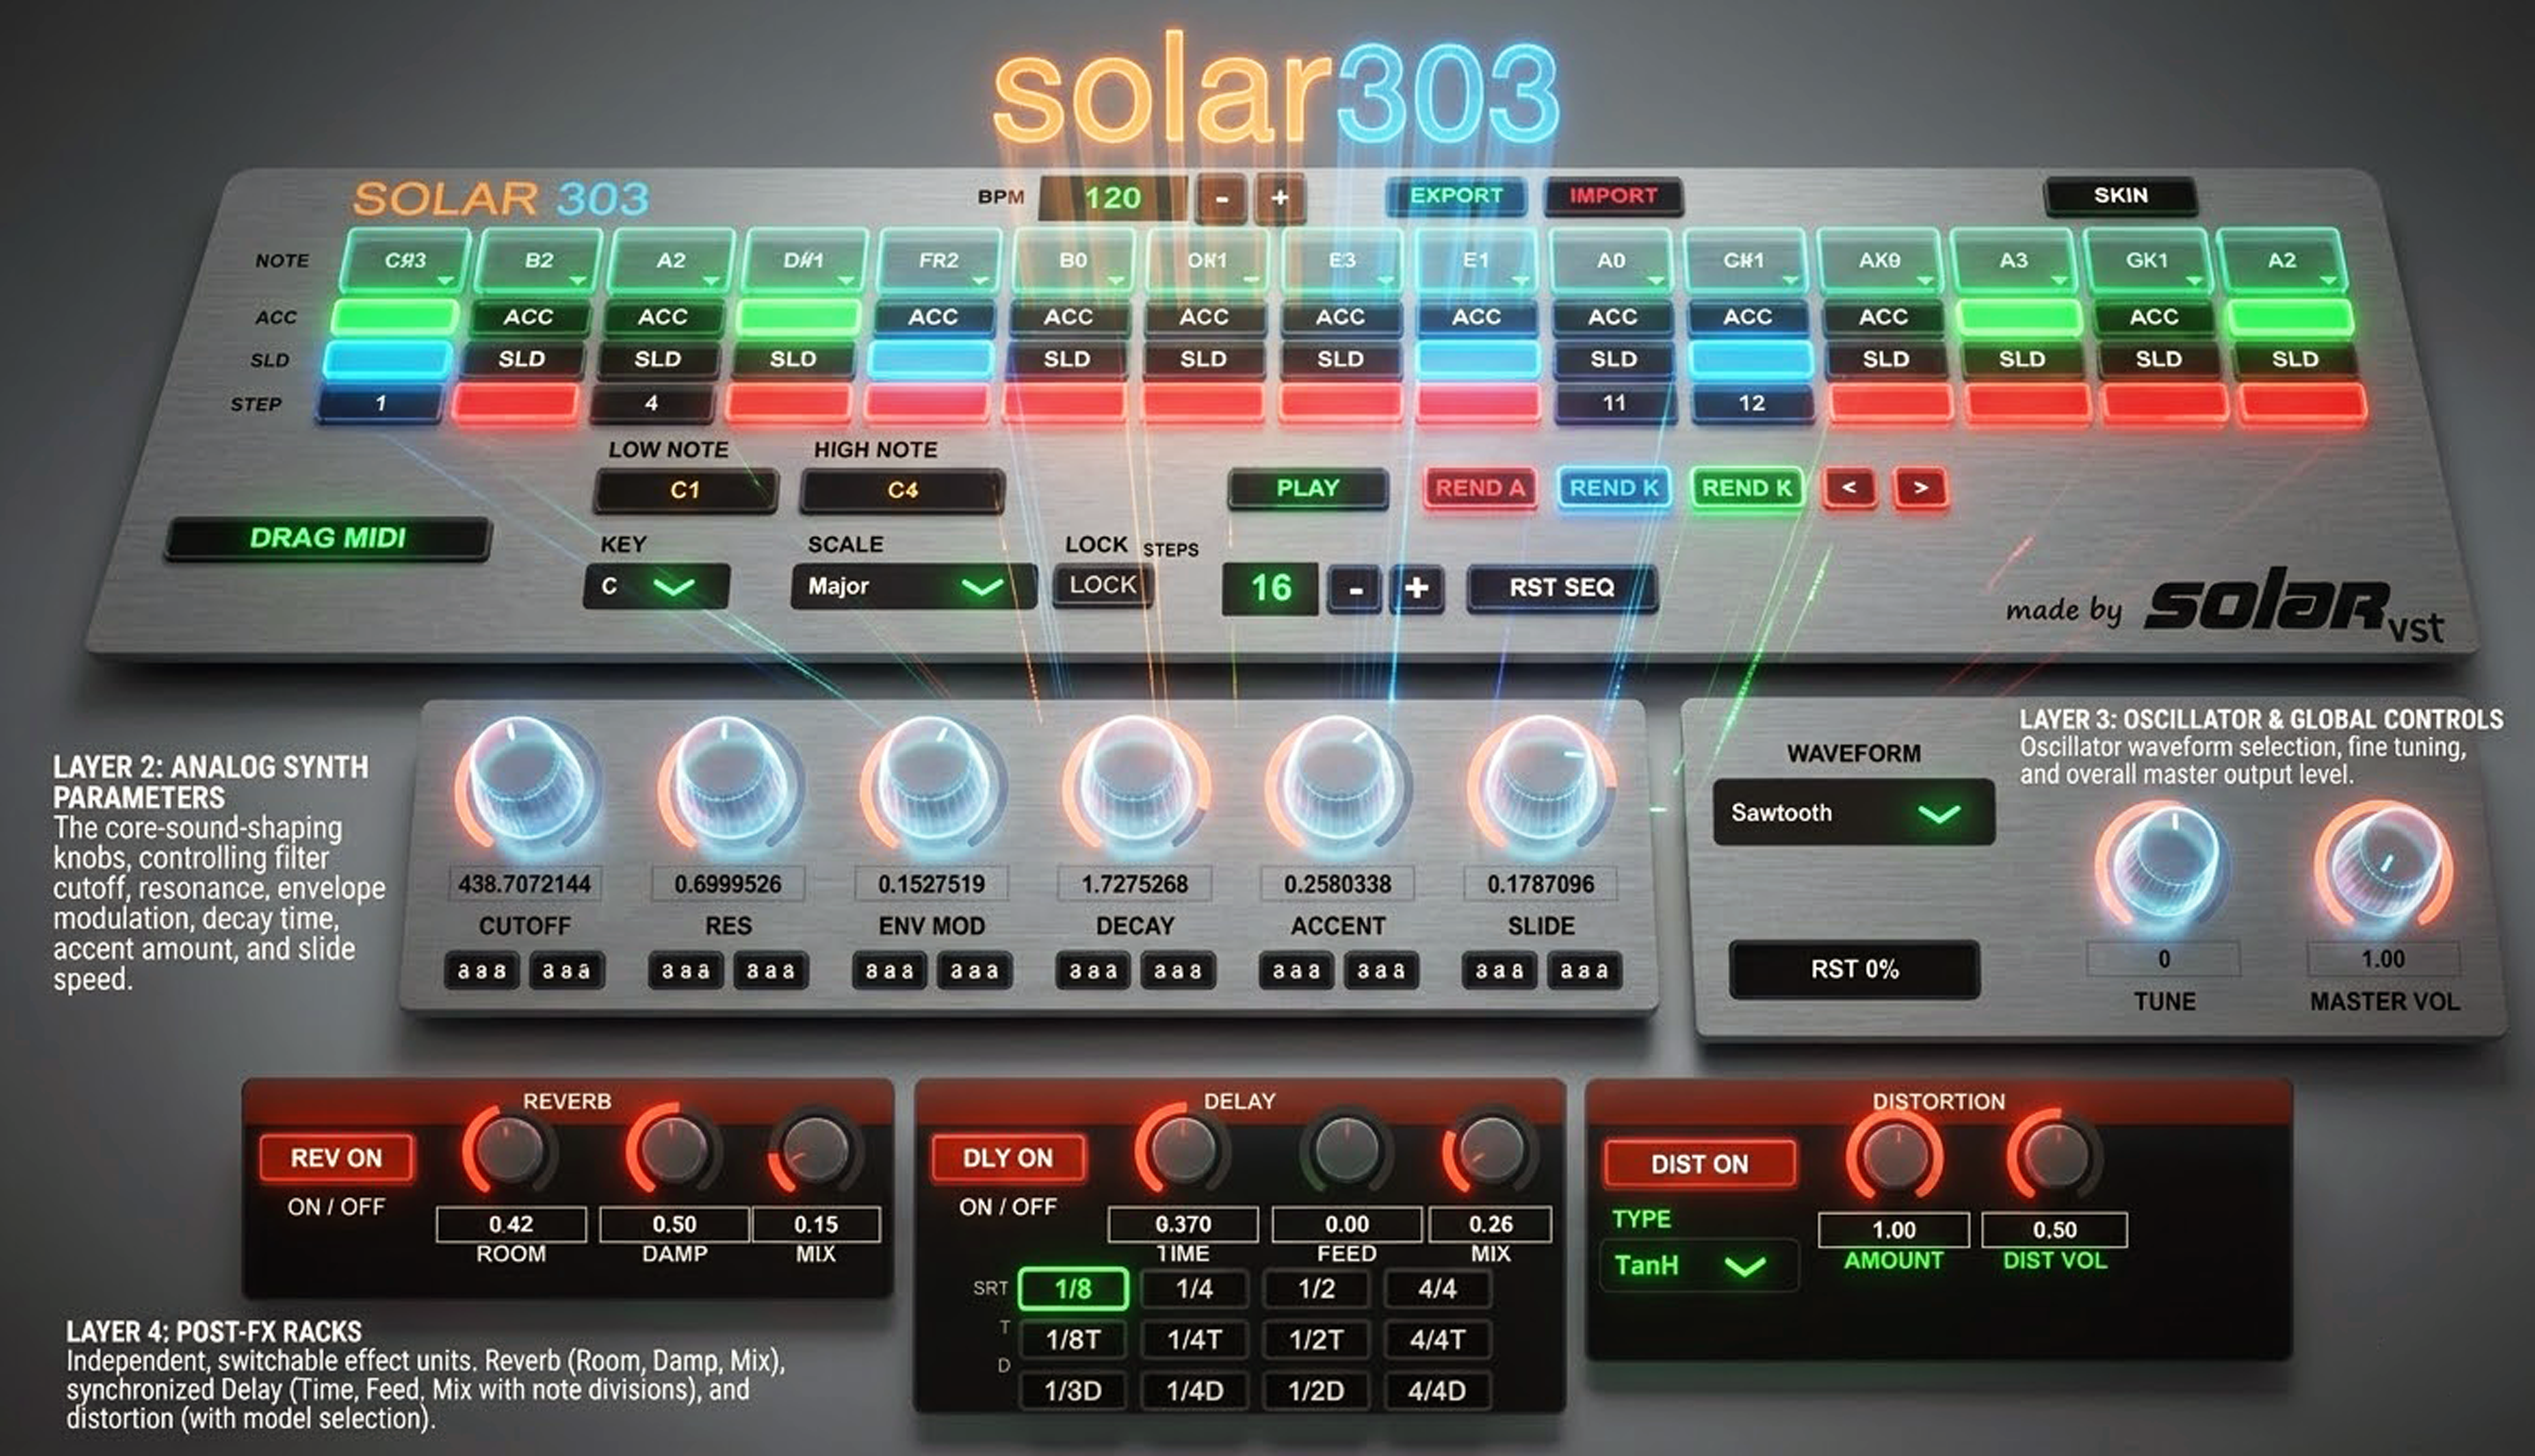This screenshot has width=2535, height=1456.
Task: Click the distortion AMOUNT knob
Action: coord(1894,1156)
